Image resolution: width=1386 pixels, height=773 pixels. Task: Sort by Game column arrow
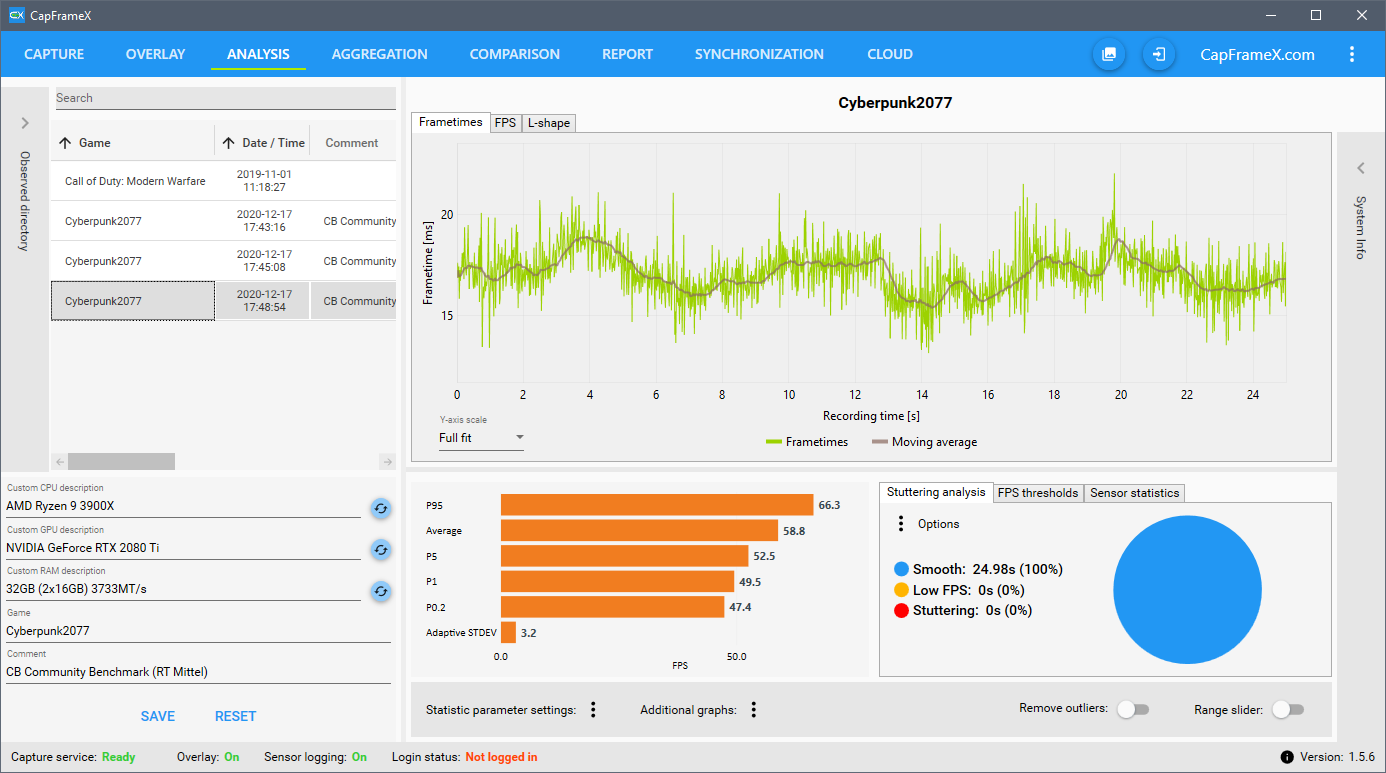point(65,143)
